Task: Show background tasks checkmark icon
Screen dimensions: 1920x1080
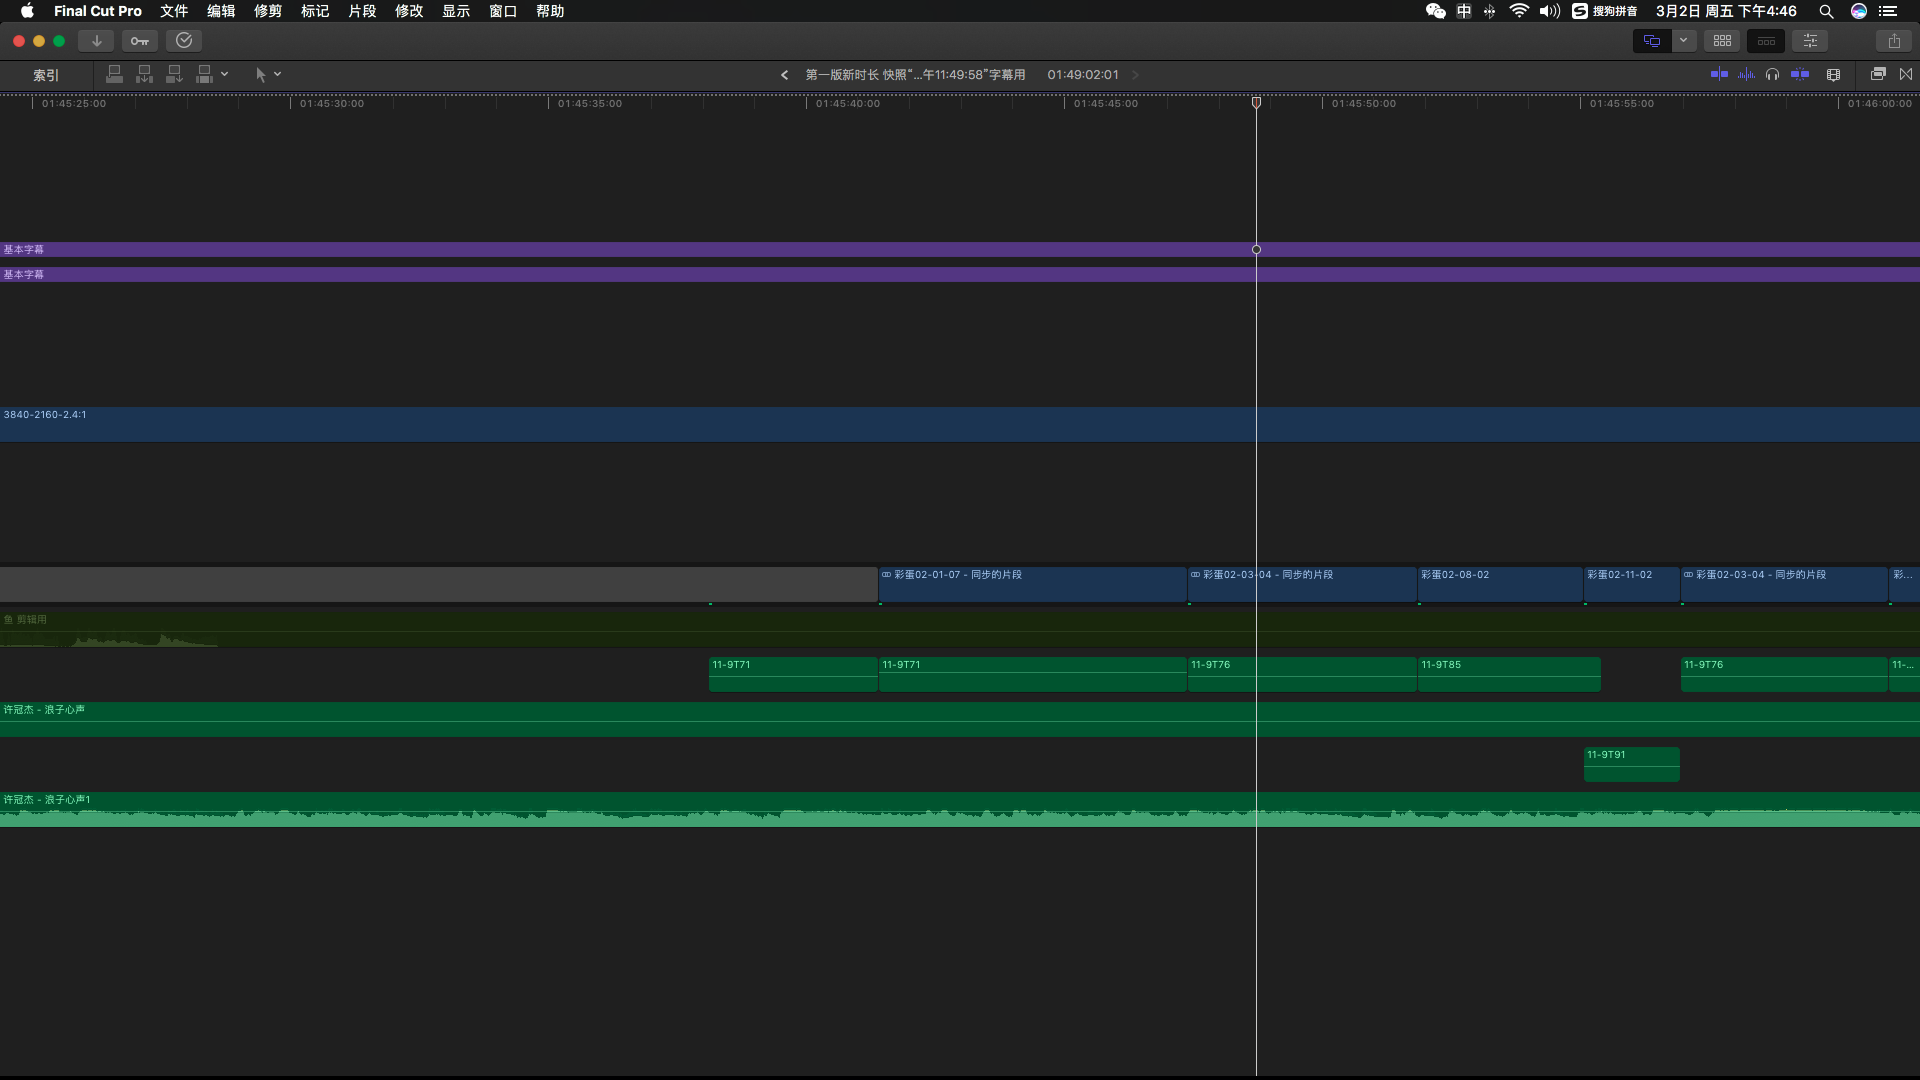Action: coord(184,41)
